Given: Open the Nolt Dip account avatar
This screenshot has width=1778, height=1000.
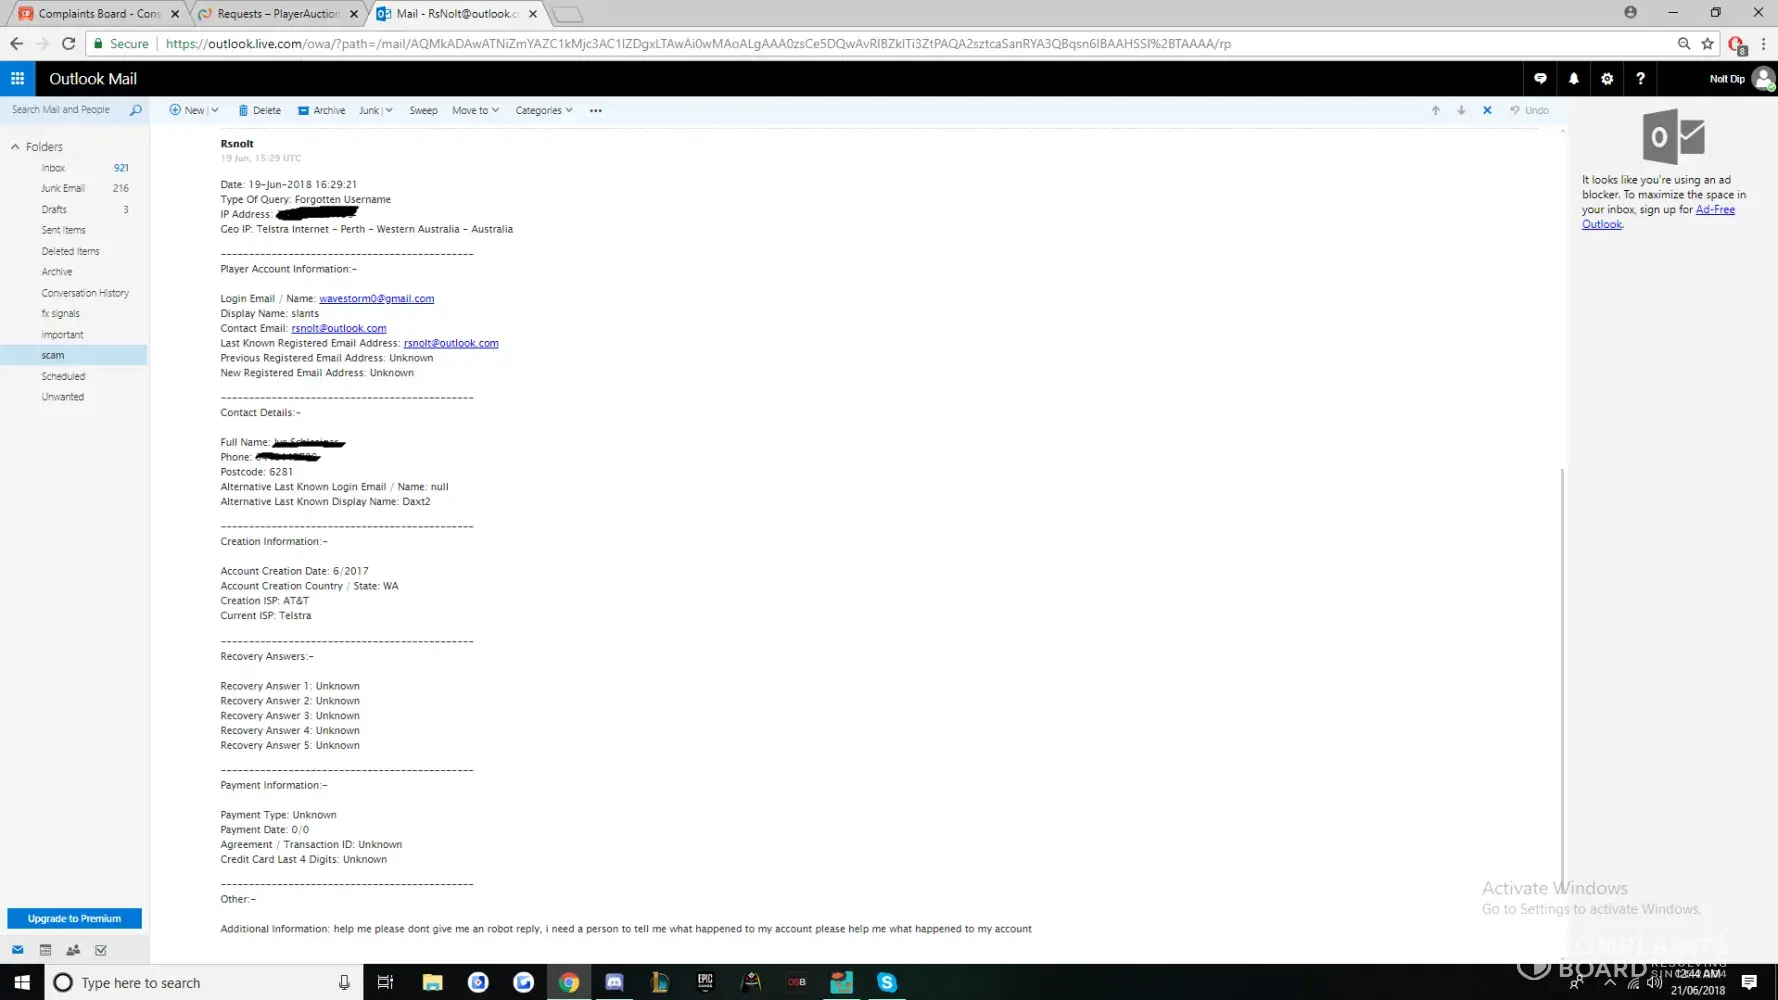Looking at the screenshot, I should pyautogui.click(x=1764, y=79).
